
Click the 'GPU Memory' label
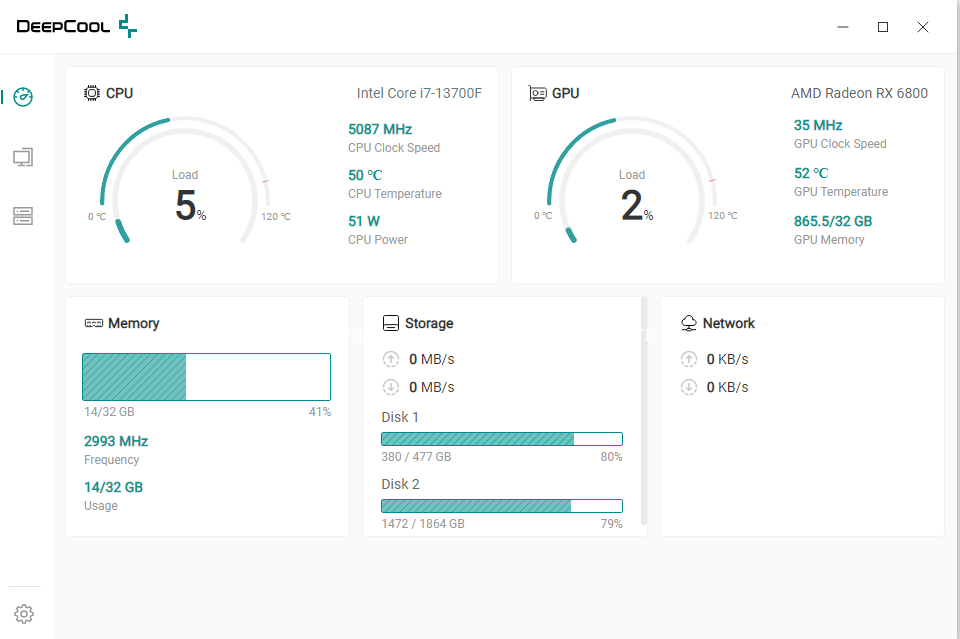coord(829,240)
